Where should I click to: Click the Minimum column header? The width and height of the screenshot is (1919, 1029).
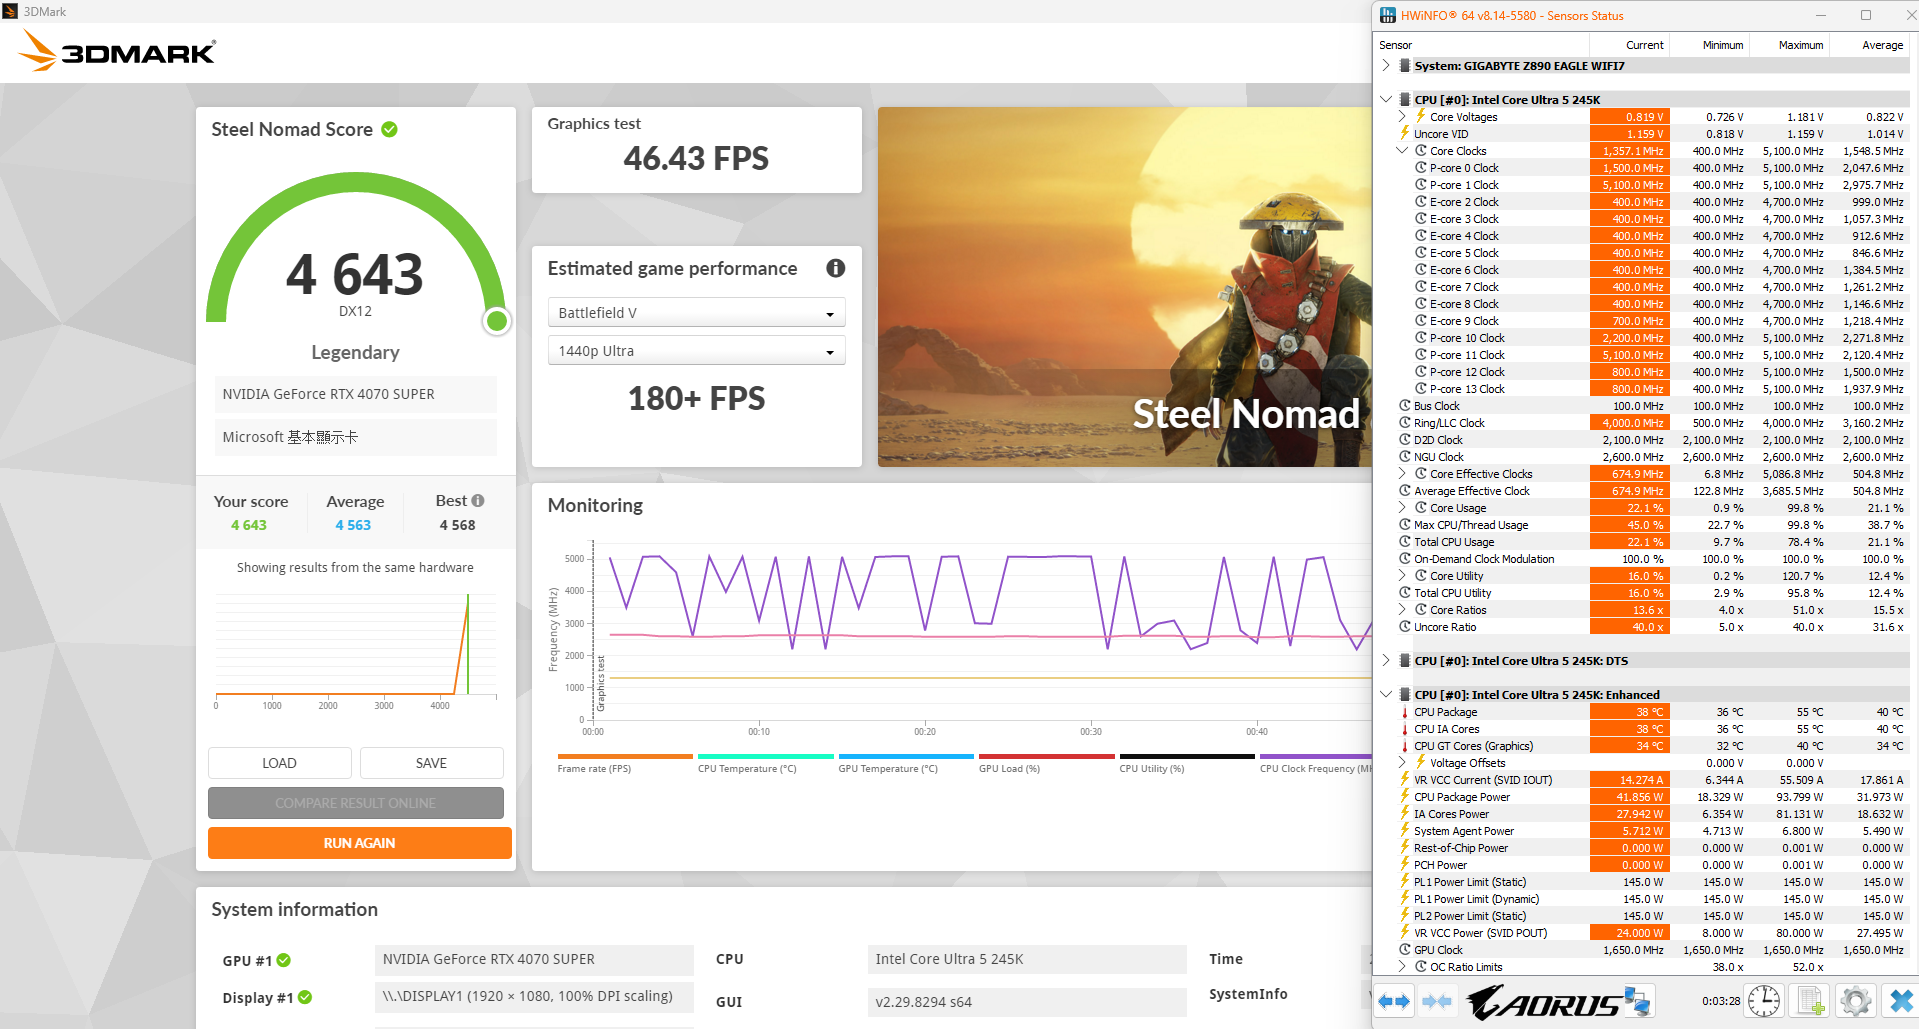coord(1708,45)
